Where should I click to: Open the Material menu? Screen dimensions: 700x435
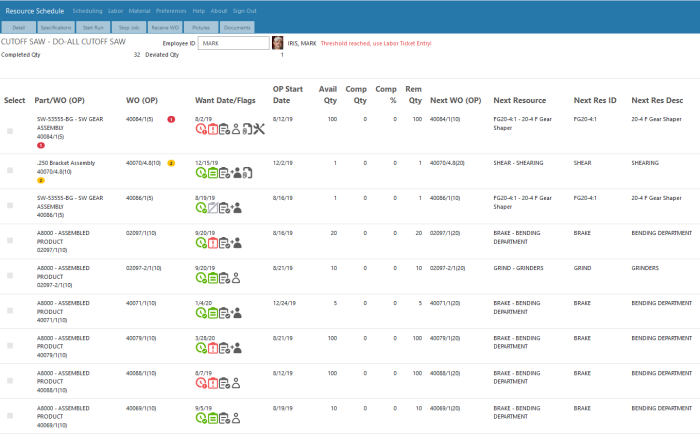coord(139,11)
